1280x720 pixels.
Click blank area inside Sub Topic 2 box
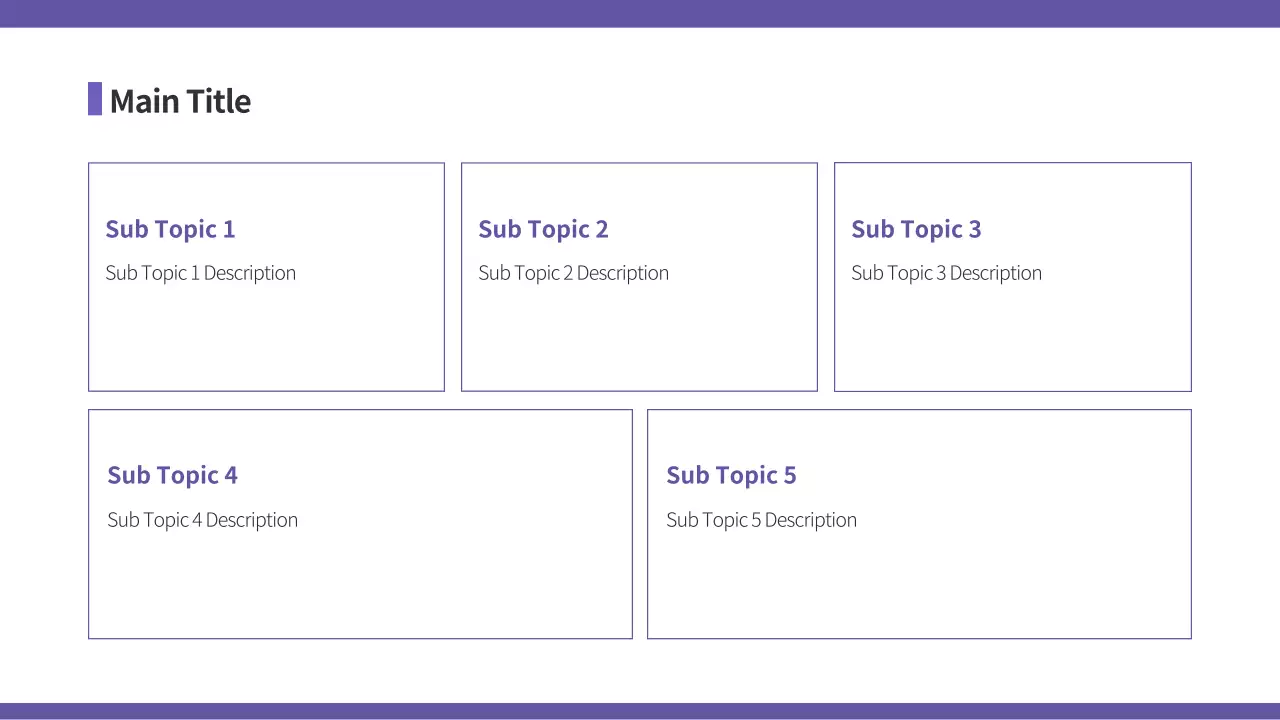point(639,340)
